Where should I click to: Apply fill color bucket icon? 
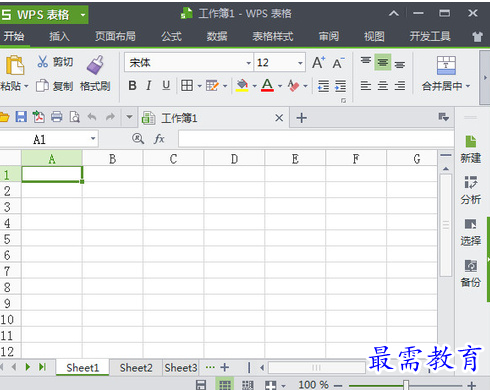(242, 85)
